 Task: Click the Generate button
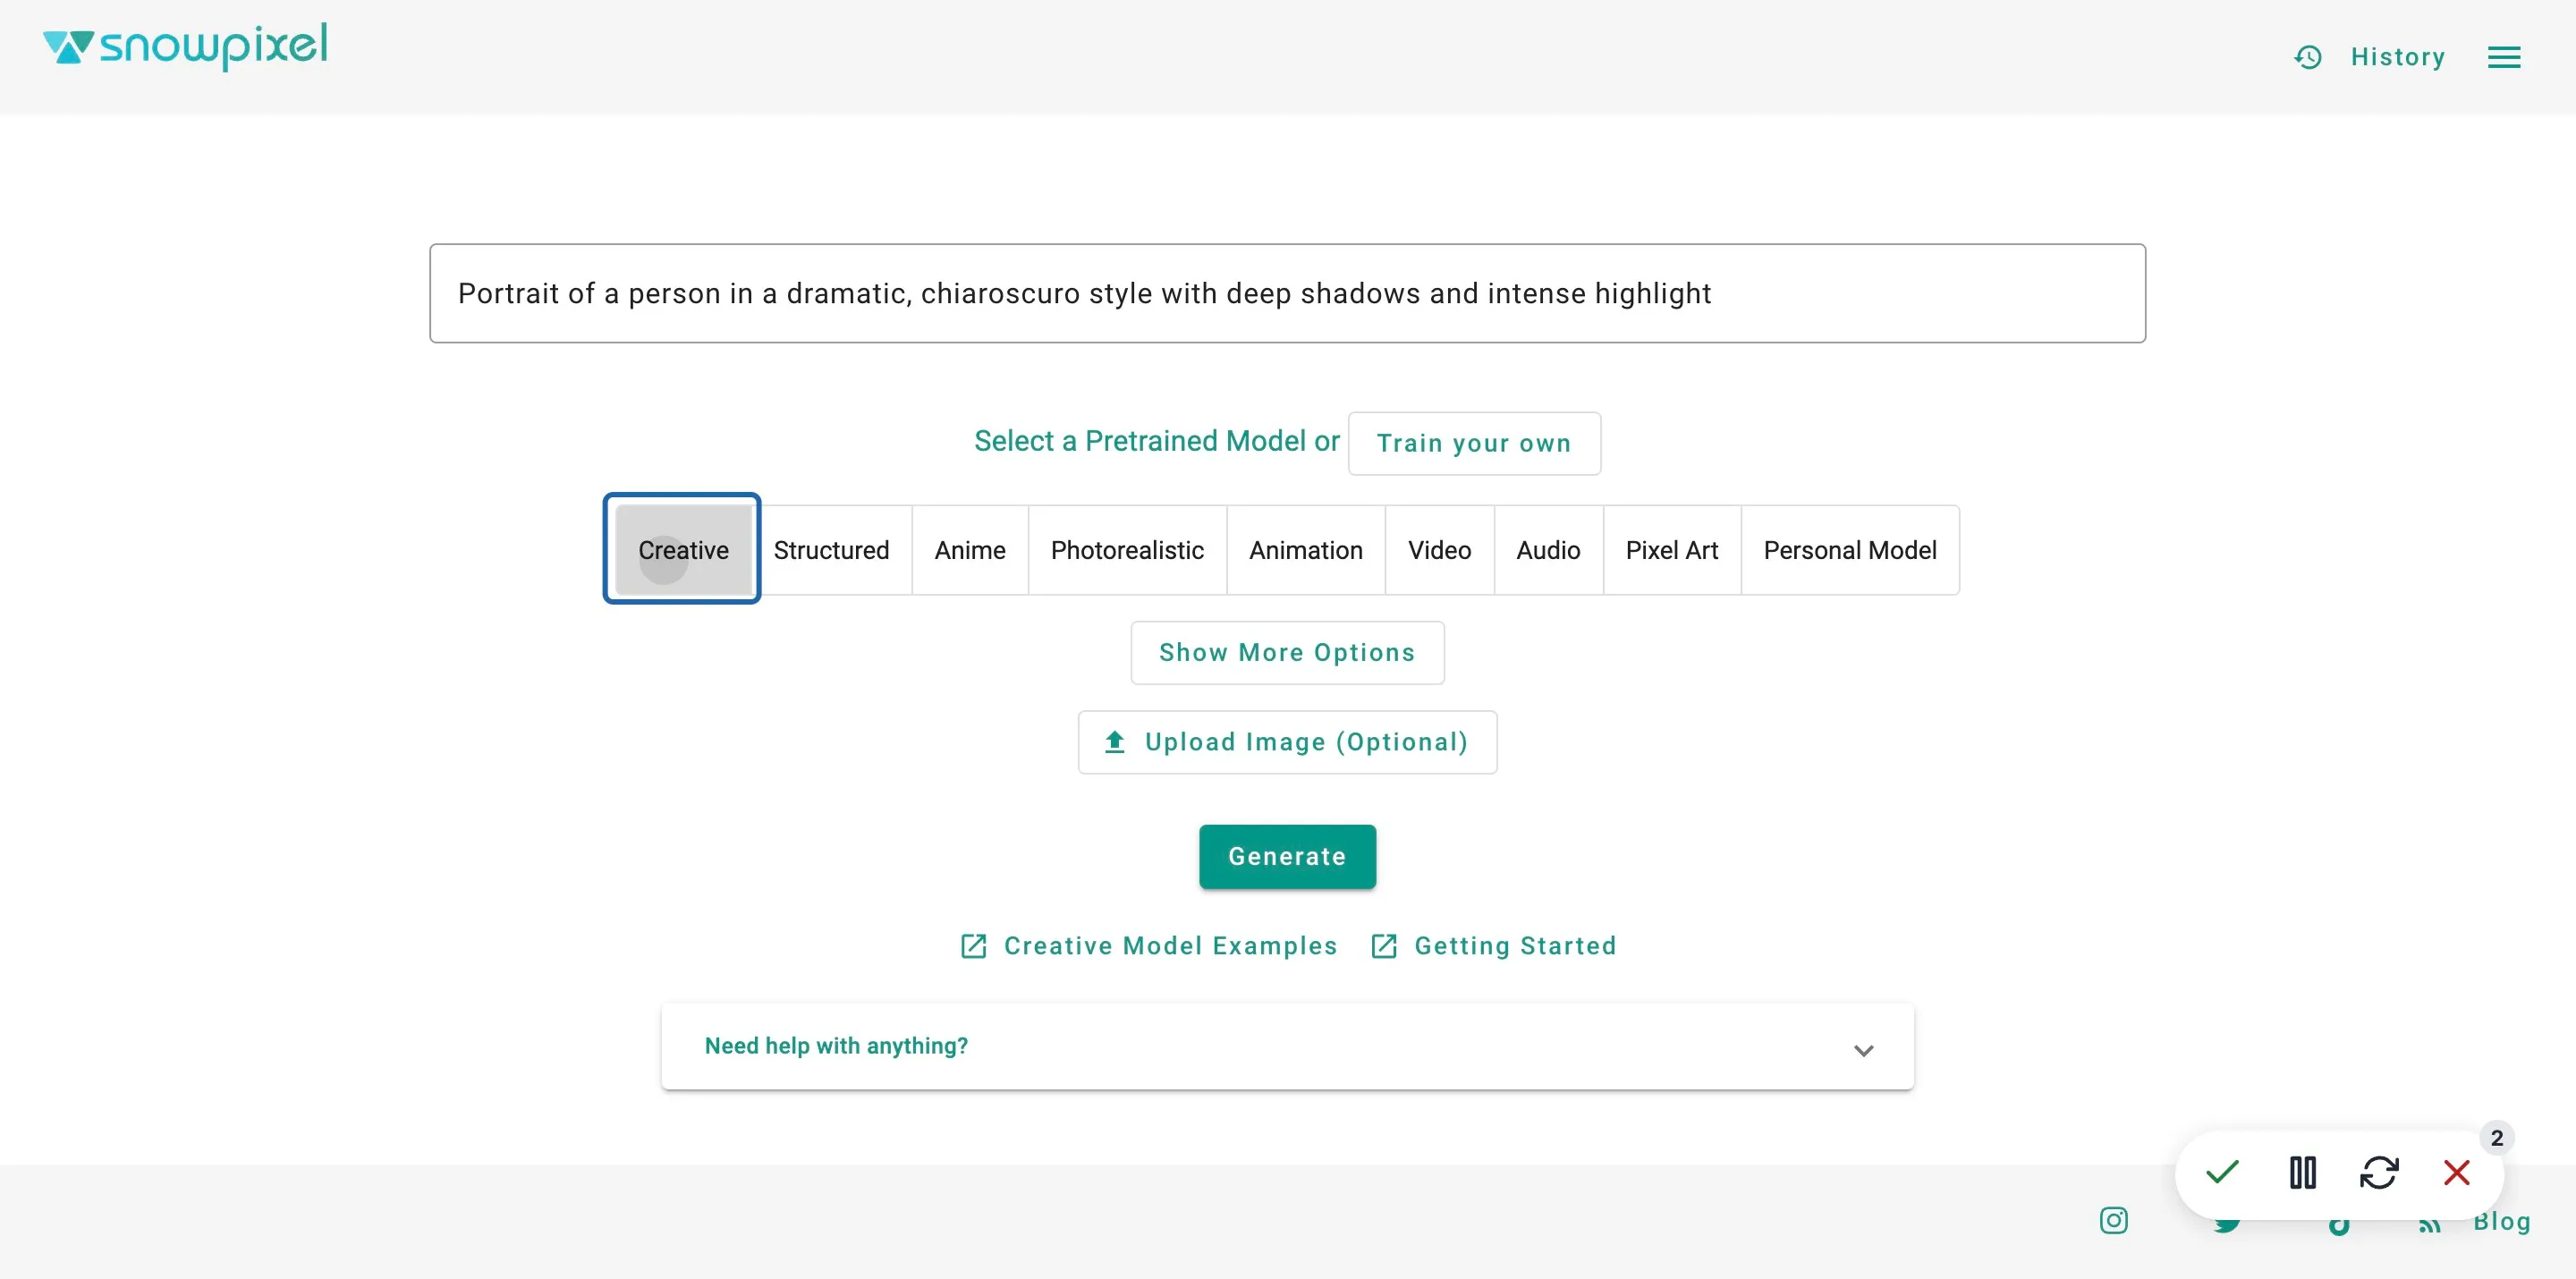(1287, 856)
